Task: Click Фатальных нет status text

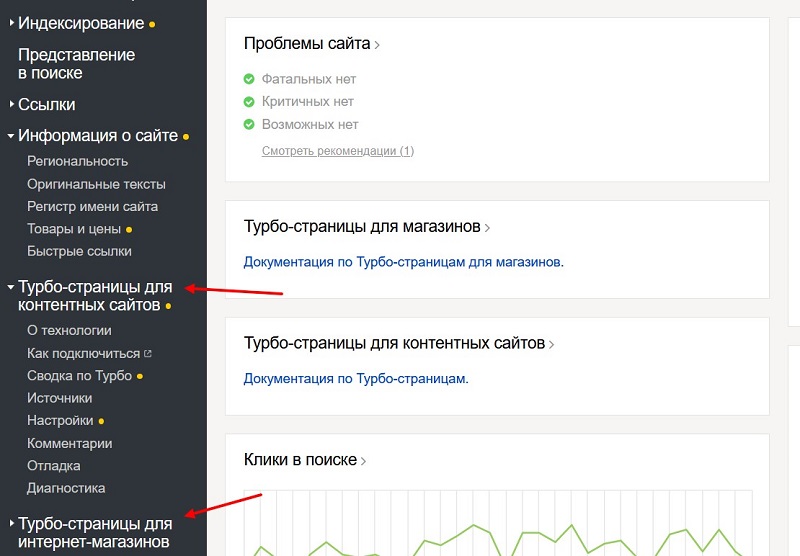Action: tap(309, 79)
